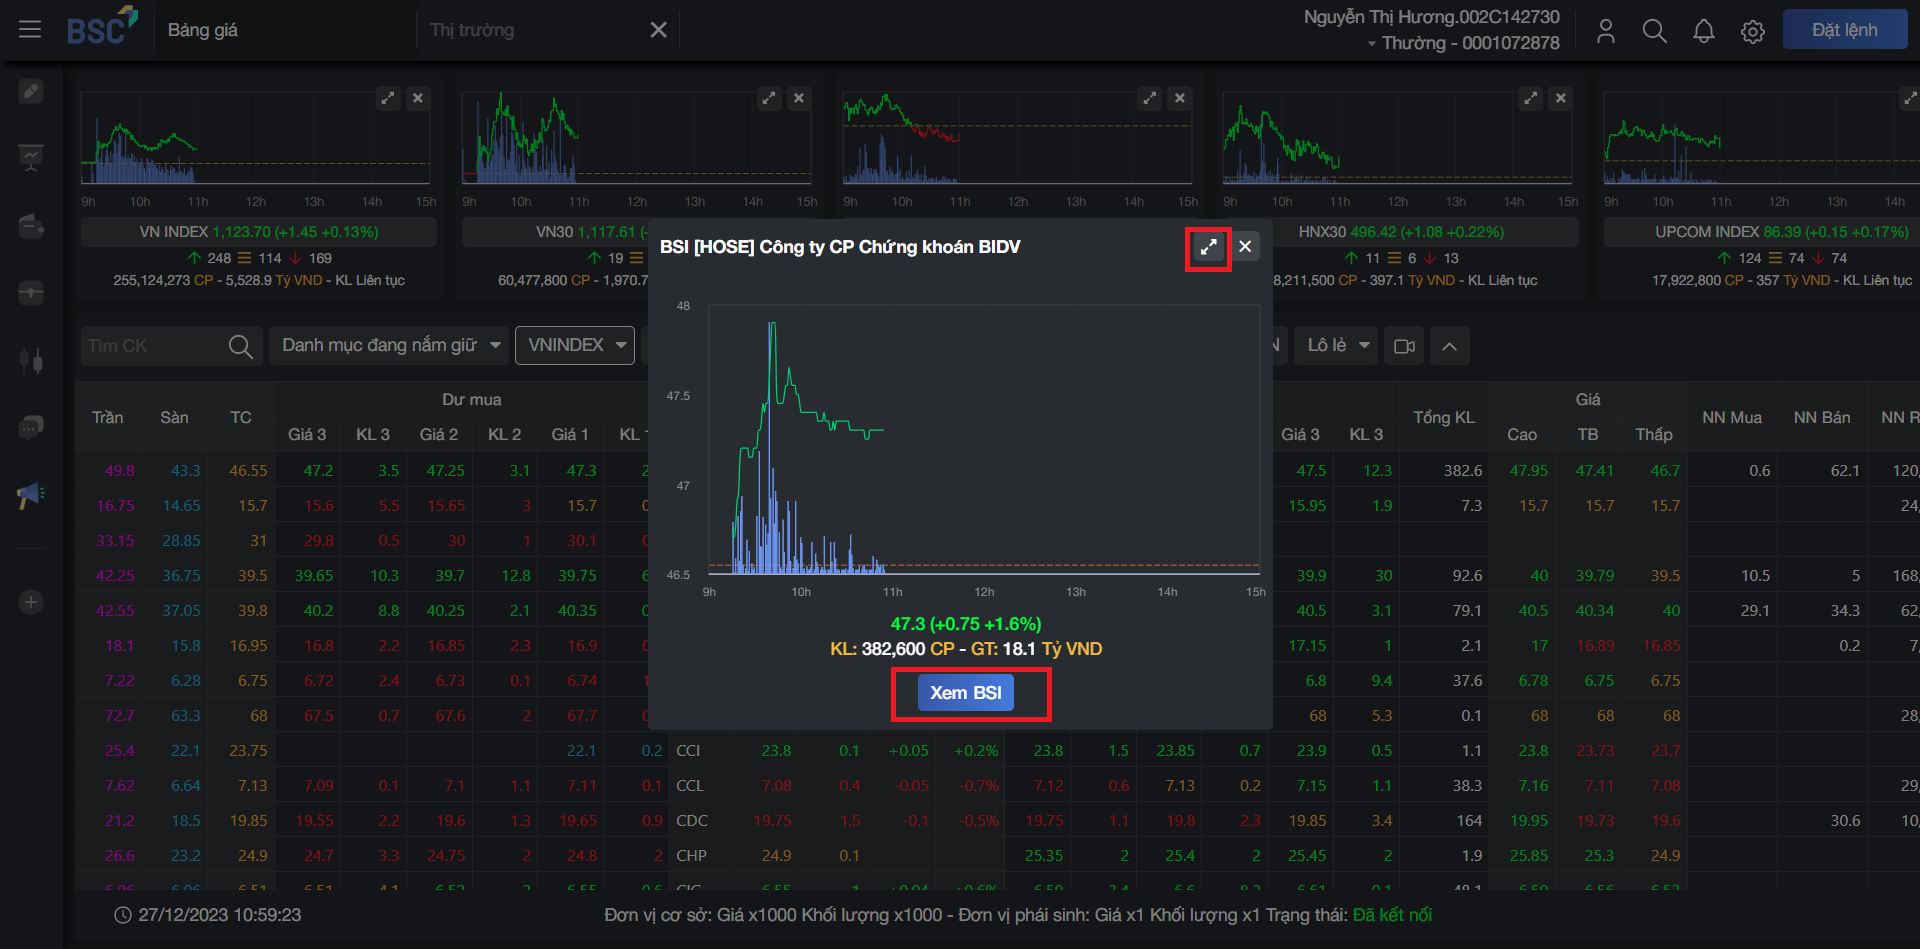Click the NN Bán column header
Viewport: 1920px width, 949px height.
click(1822, 417)
